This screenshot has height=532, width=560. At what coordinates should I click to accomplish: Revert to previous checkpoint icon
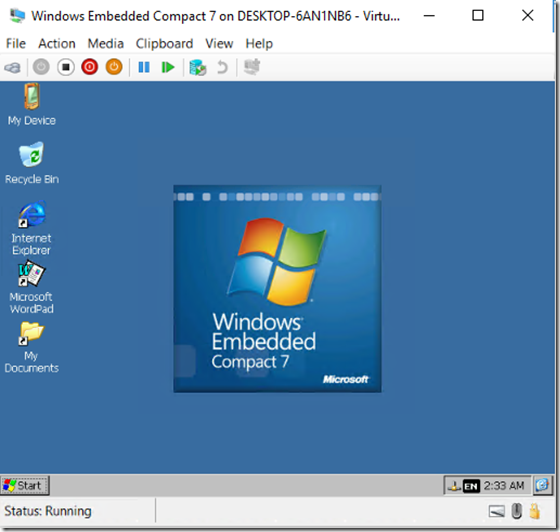[222, 67]
